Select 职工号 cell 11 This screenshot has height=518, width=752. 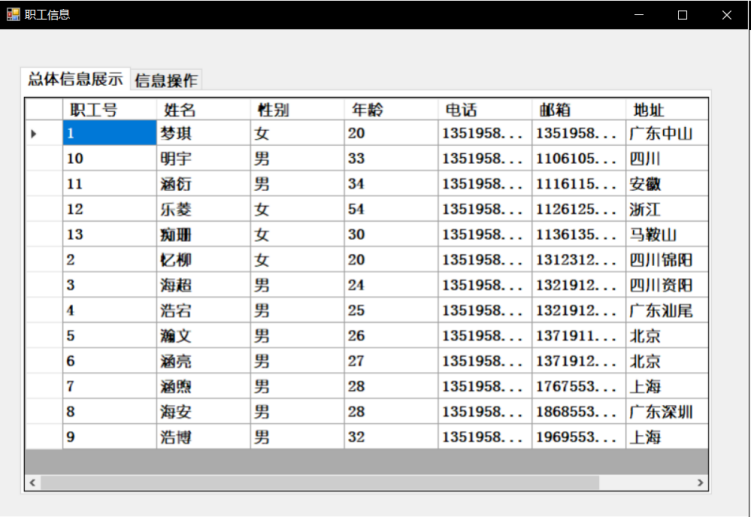pyautogui.click(x=109, y=184)
